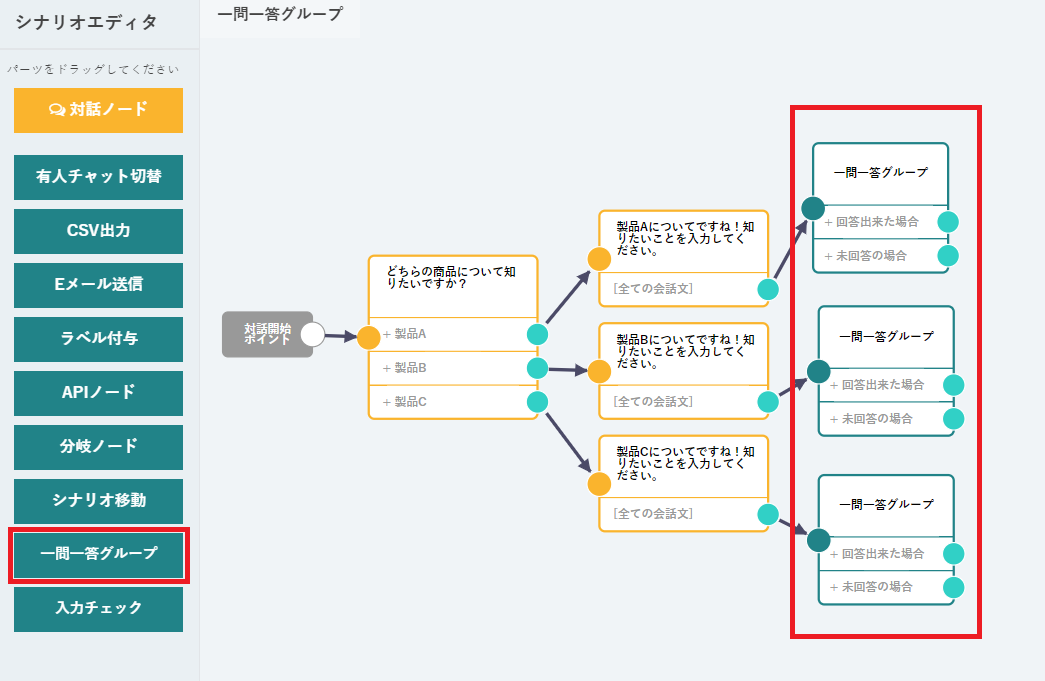Click 回答出来た場合 row text in bottom group
Screen dimensions: 1045x681
(883, 554)
